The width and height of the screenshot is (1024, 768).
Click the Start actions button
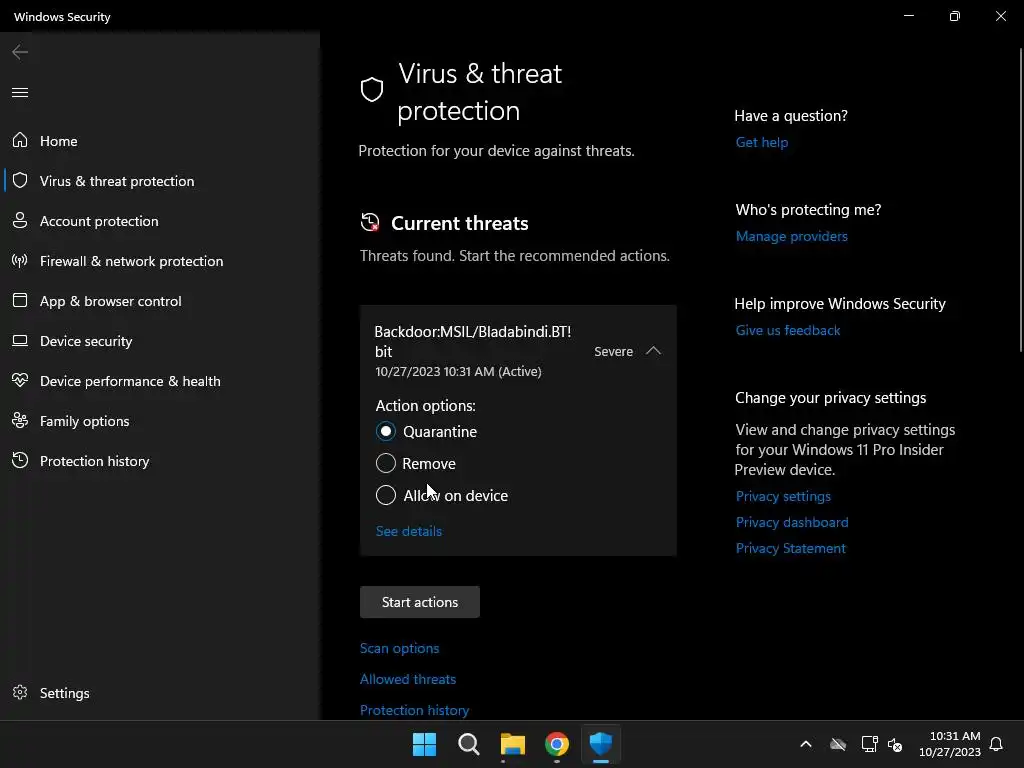click(419, 602)
